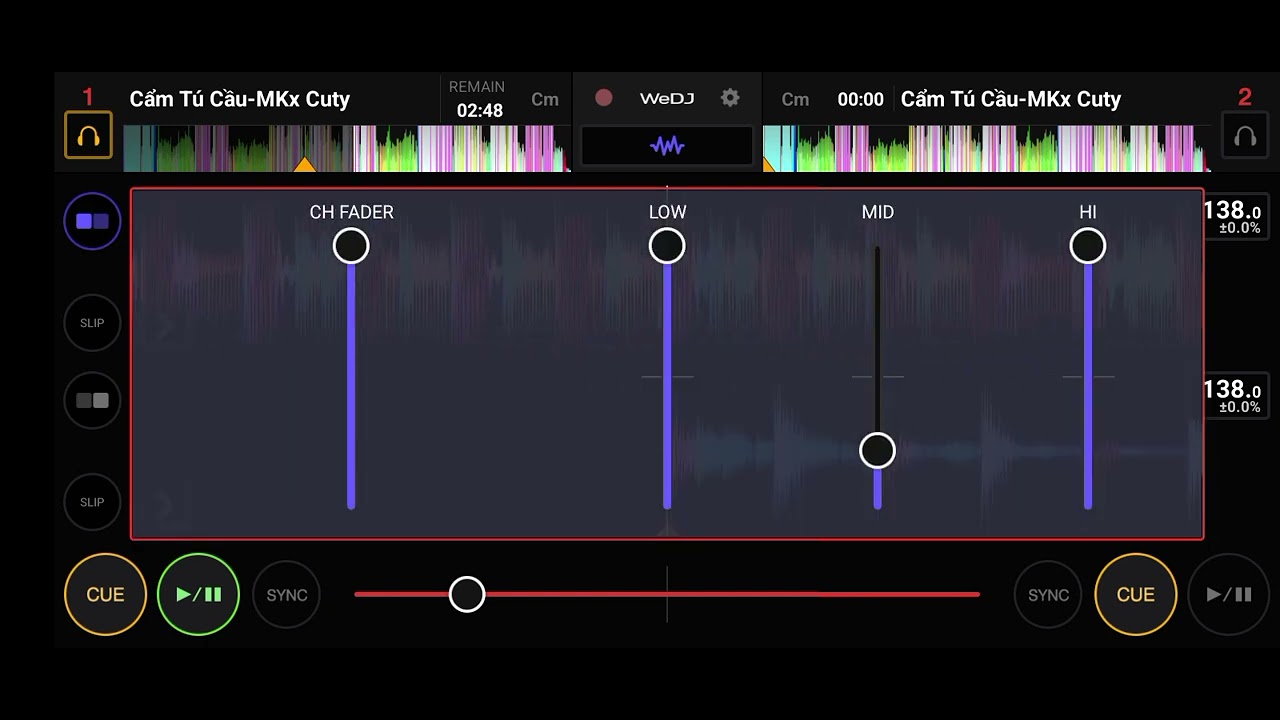Click the left deck overview waveform
Screen dimensions: 1280x720
pos(345,148)
